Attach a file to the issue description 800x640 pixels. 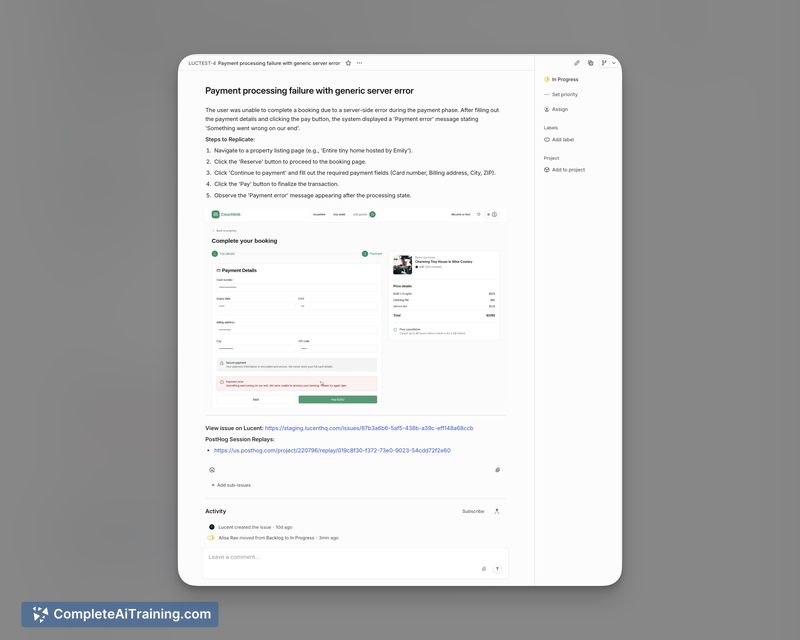[x=497, y=469]
